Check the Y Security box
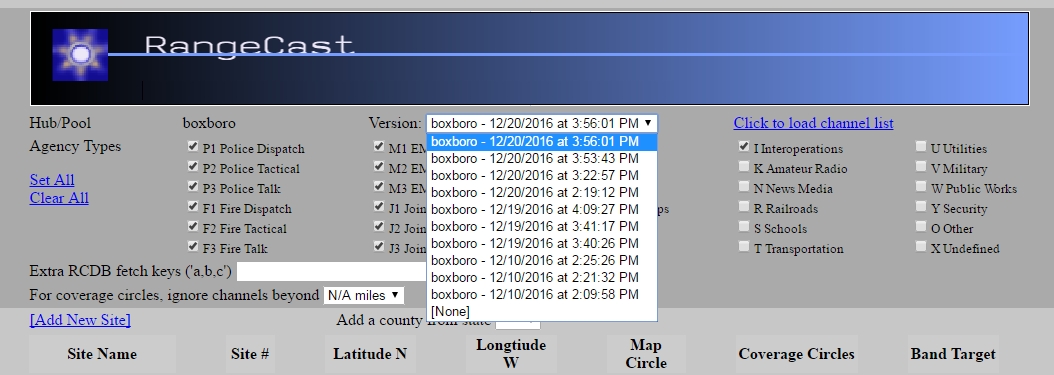1054x375 pixels. coord(921,206)
